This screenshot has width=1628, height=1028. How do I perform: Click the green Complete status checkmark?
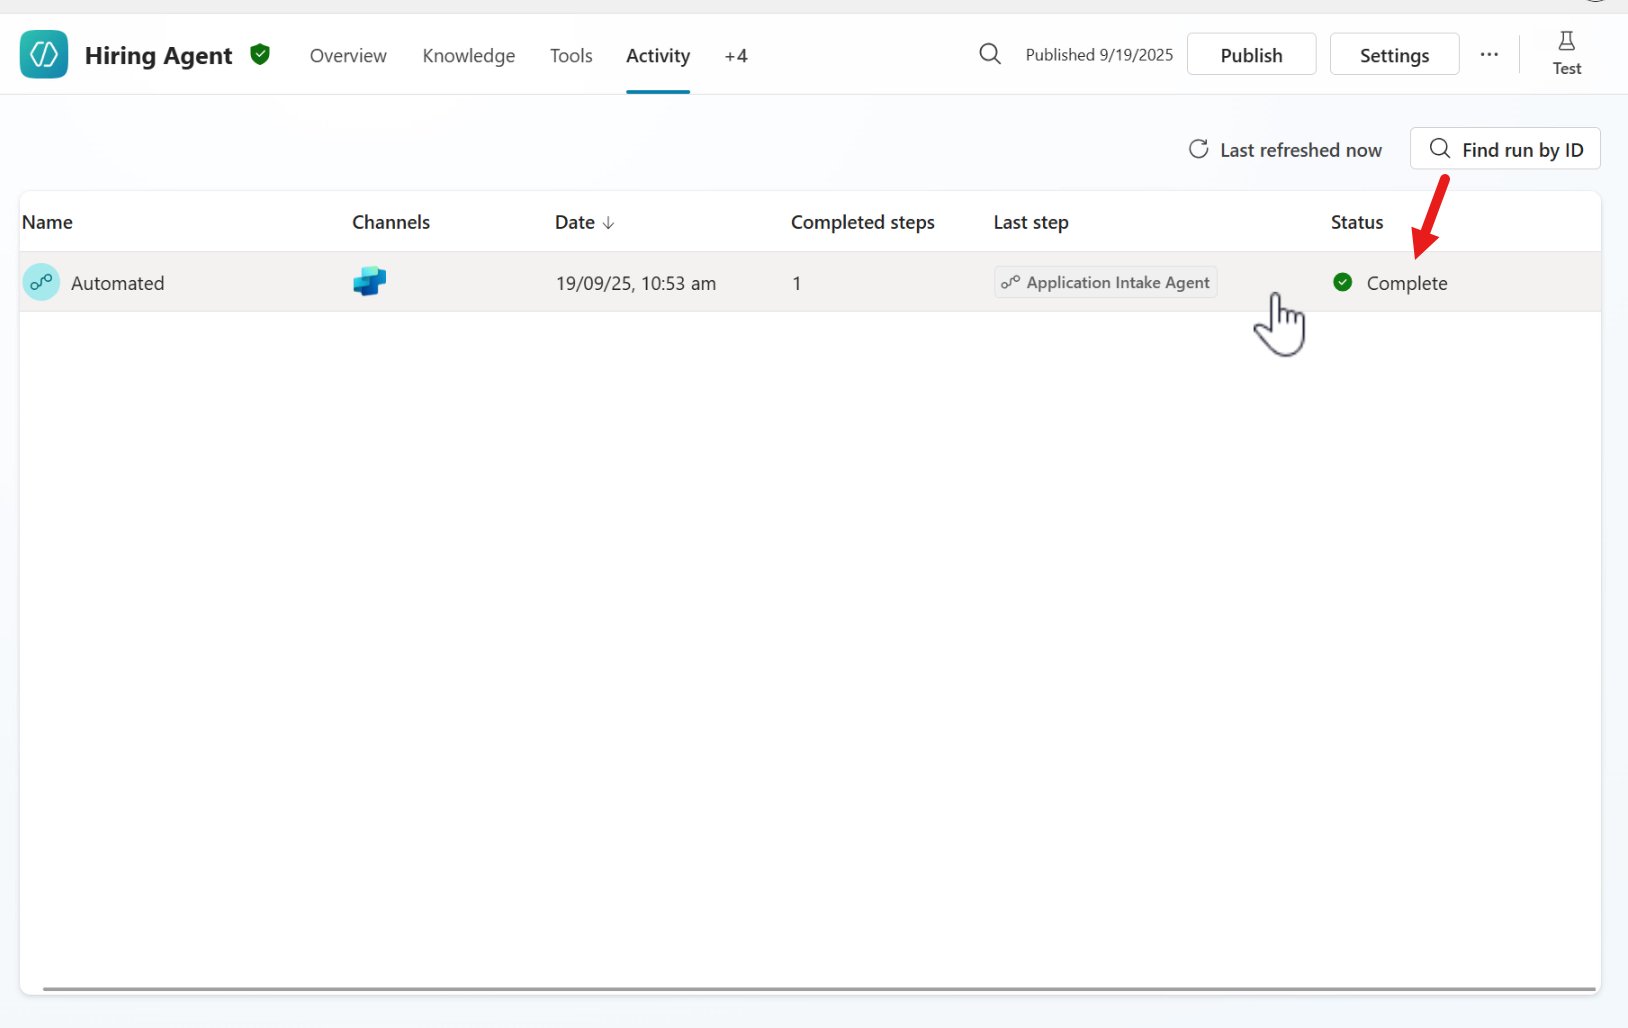[1343, 283]
